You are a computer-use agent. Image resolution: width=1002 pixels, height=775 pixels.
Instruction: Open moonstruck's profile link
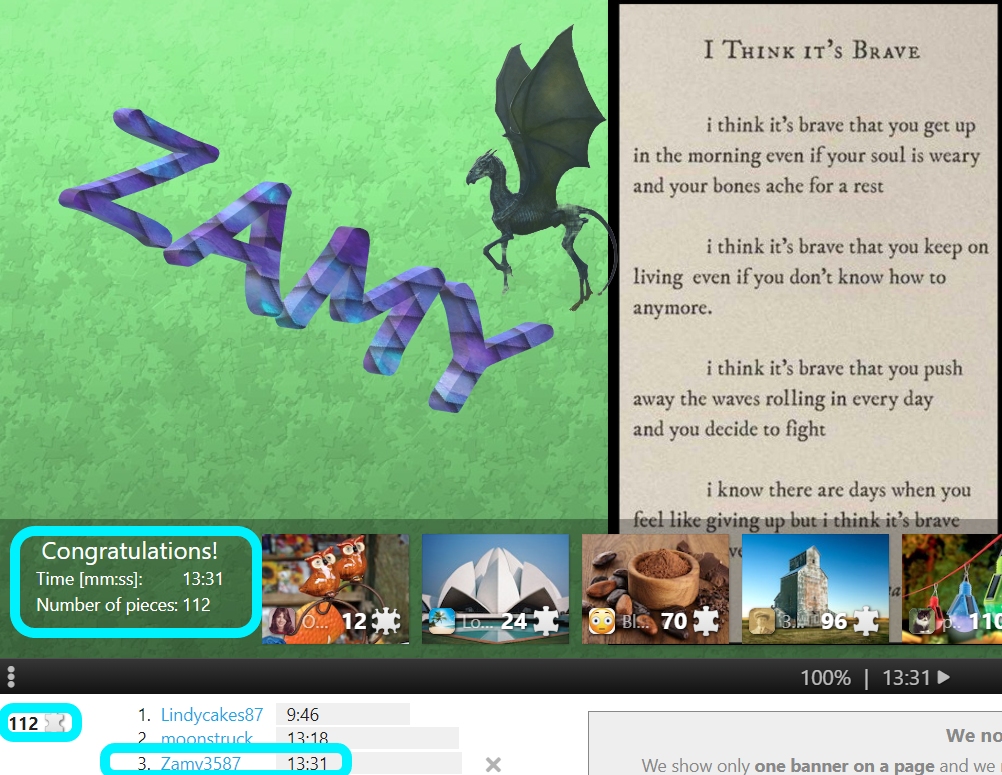click(206, 739)
